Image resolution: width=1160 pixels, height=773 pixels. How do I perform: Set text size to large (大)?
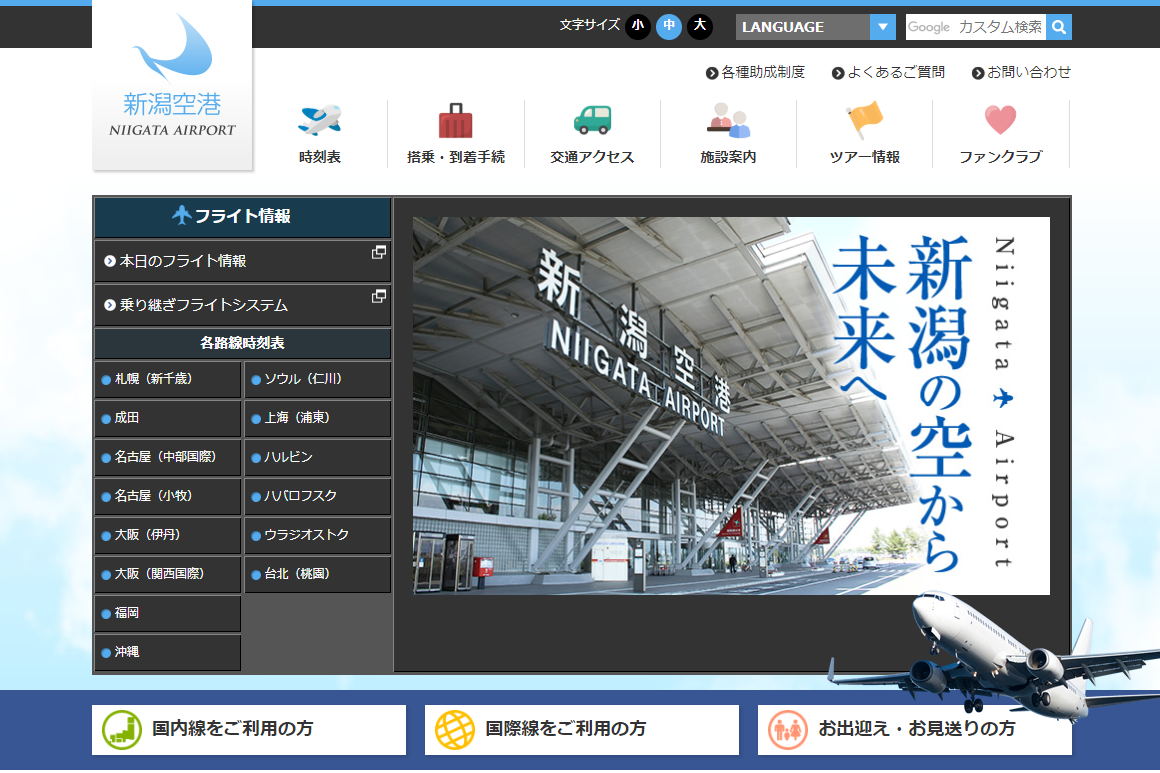click(700, 26)
